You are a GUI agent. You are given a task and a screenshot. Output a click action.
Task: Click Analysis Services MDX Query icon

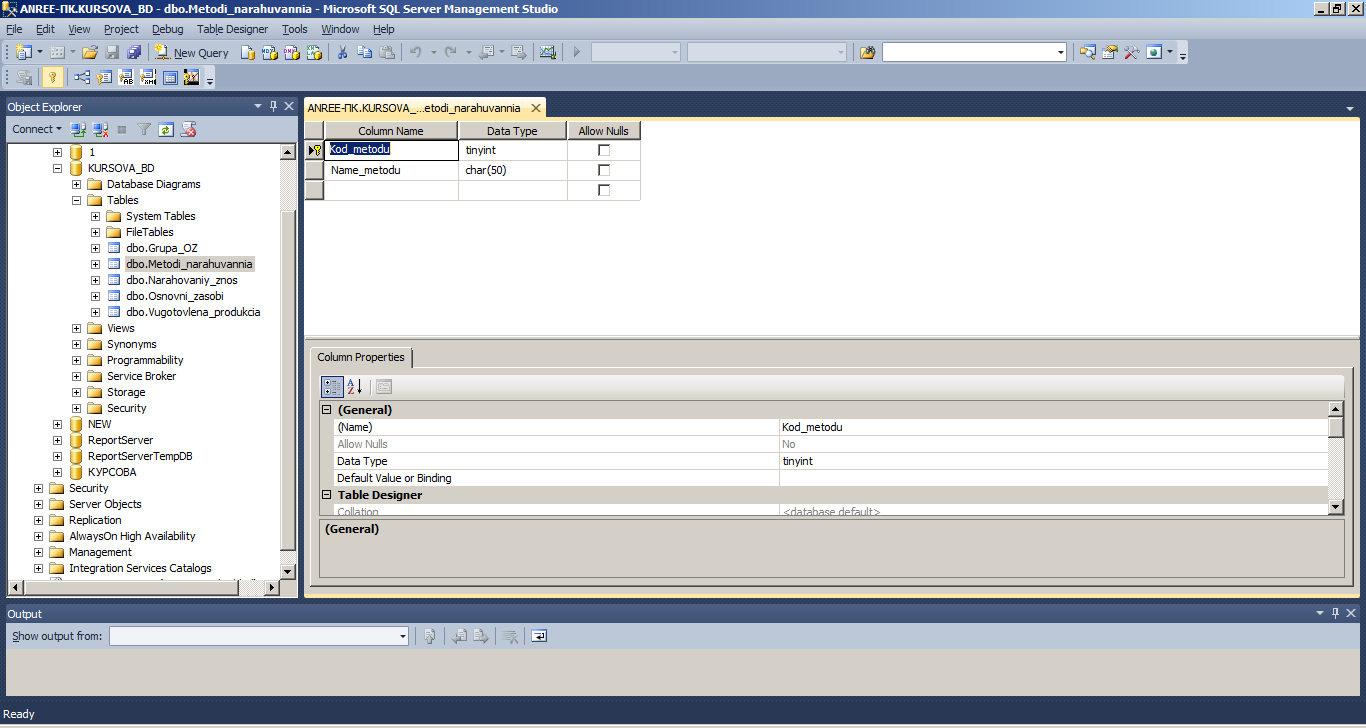coord(269,52)
